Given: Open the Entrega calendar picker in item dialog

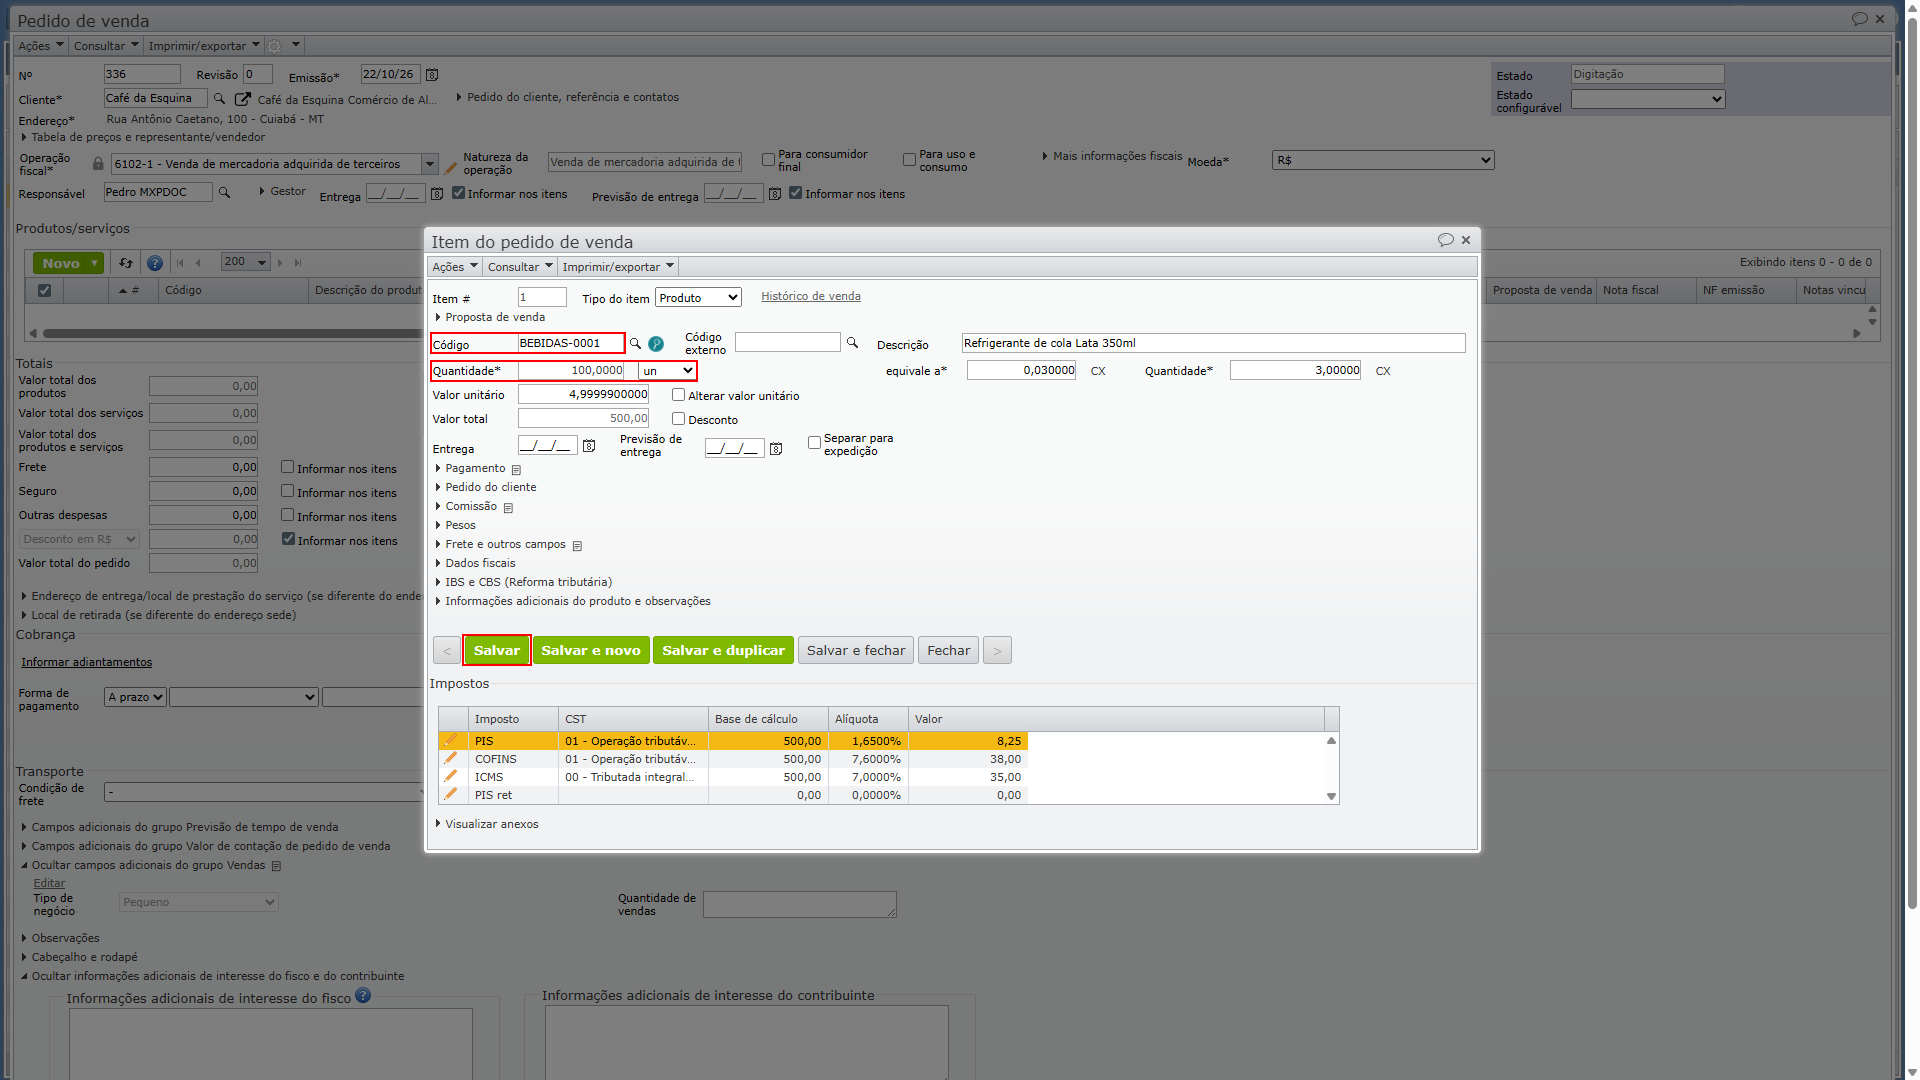Looking at the screenshot, I should tap(589, 446).
